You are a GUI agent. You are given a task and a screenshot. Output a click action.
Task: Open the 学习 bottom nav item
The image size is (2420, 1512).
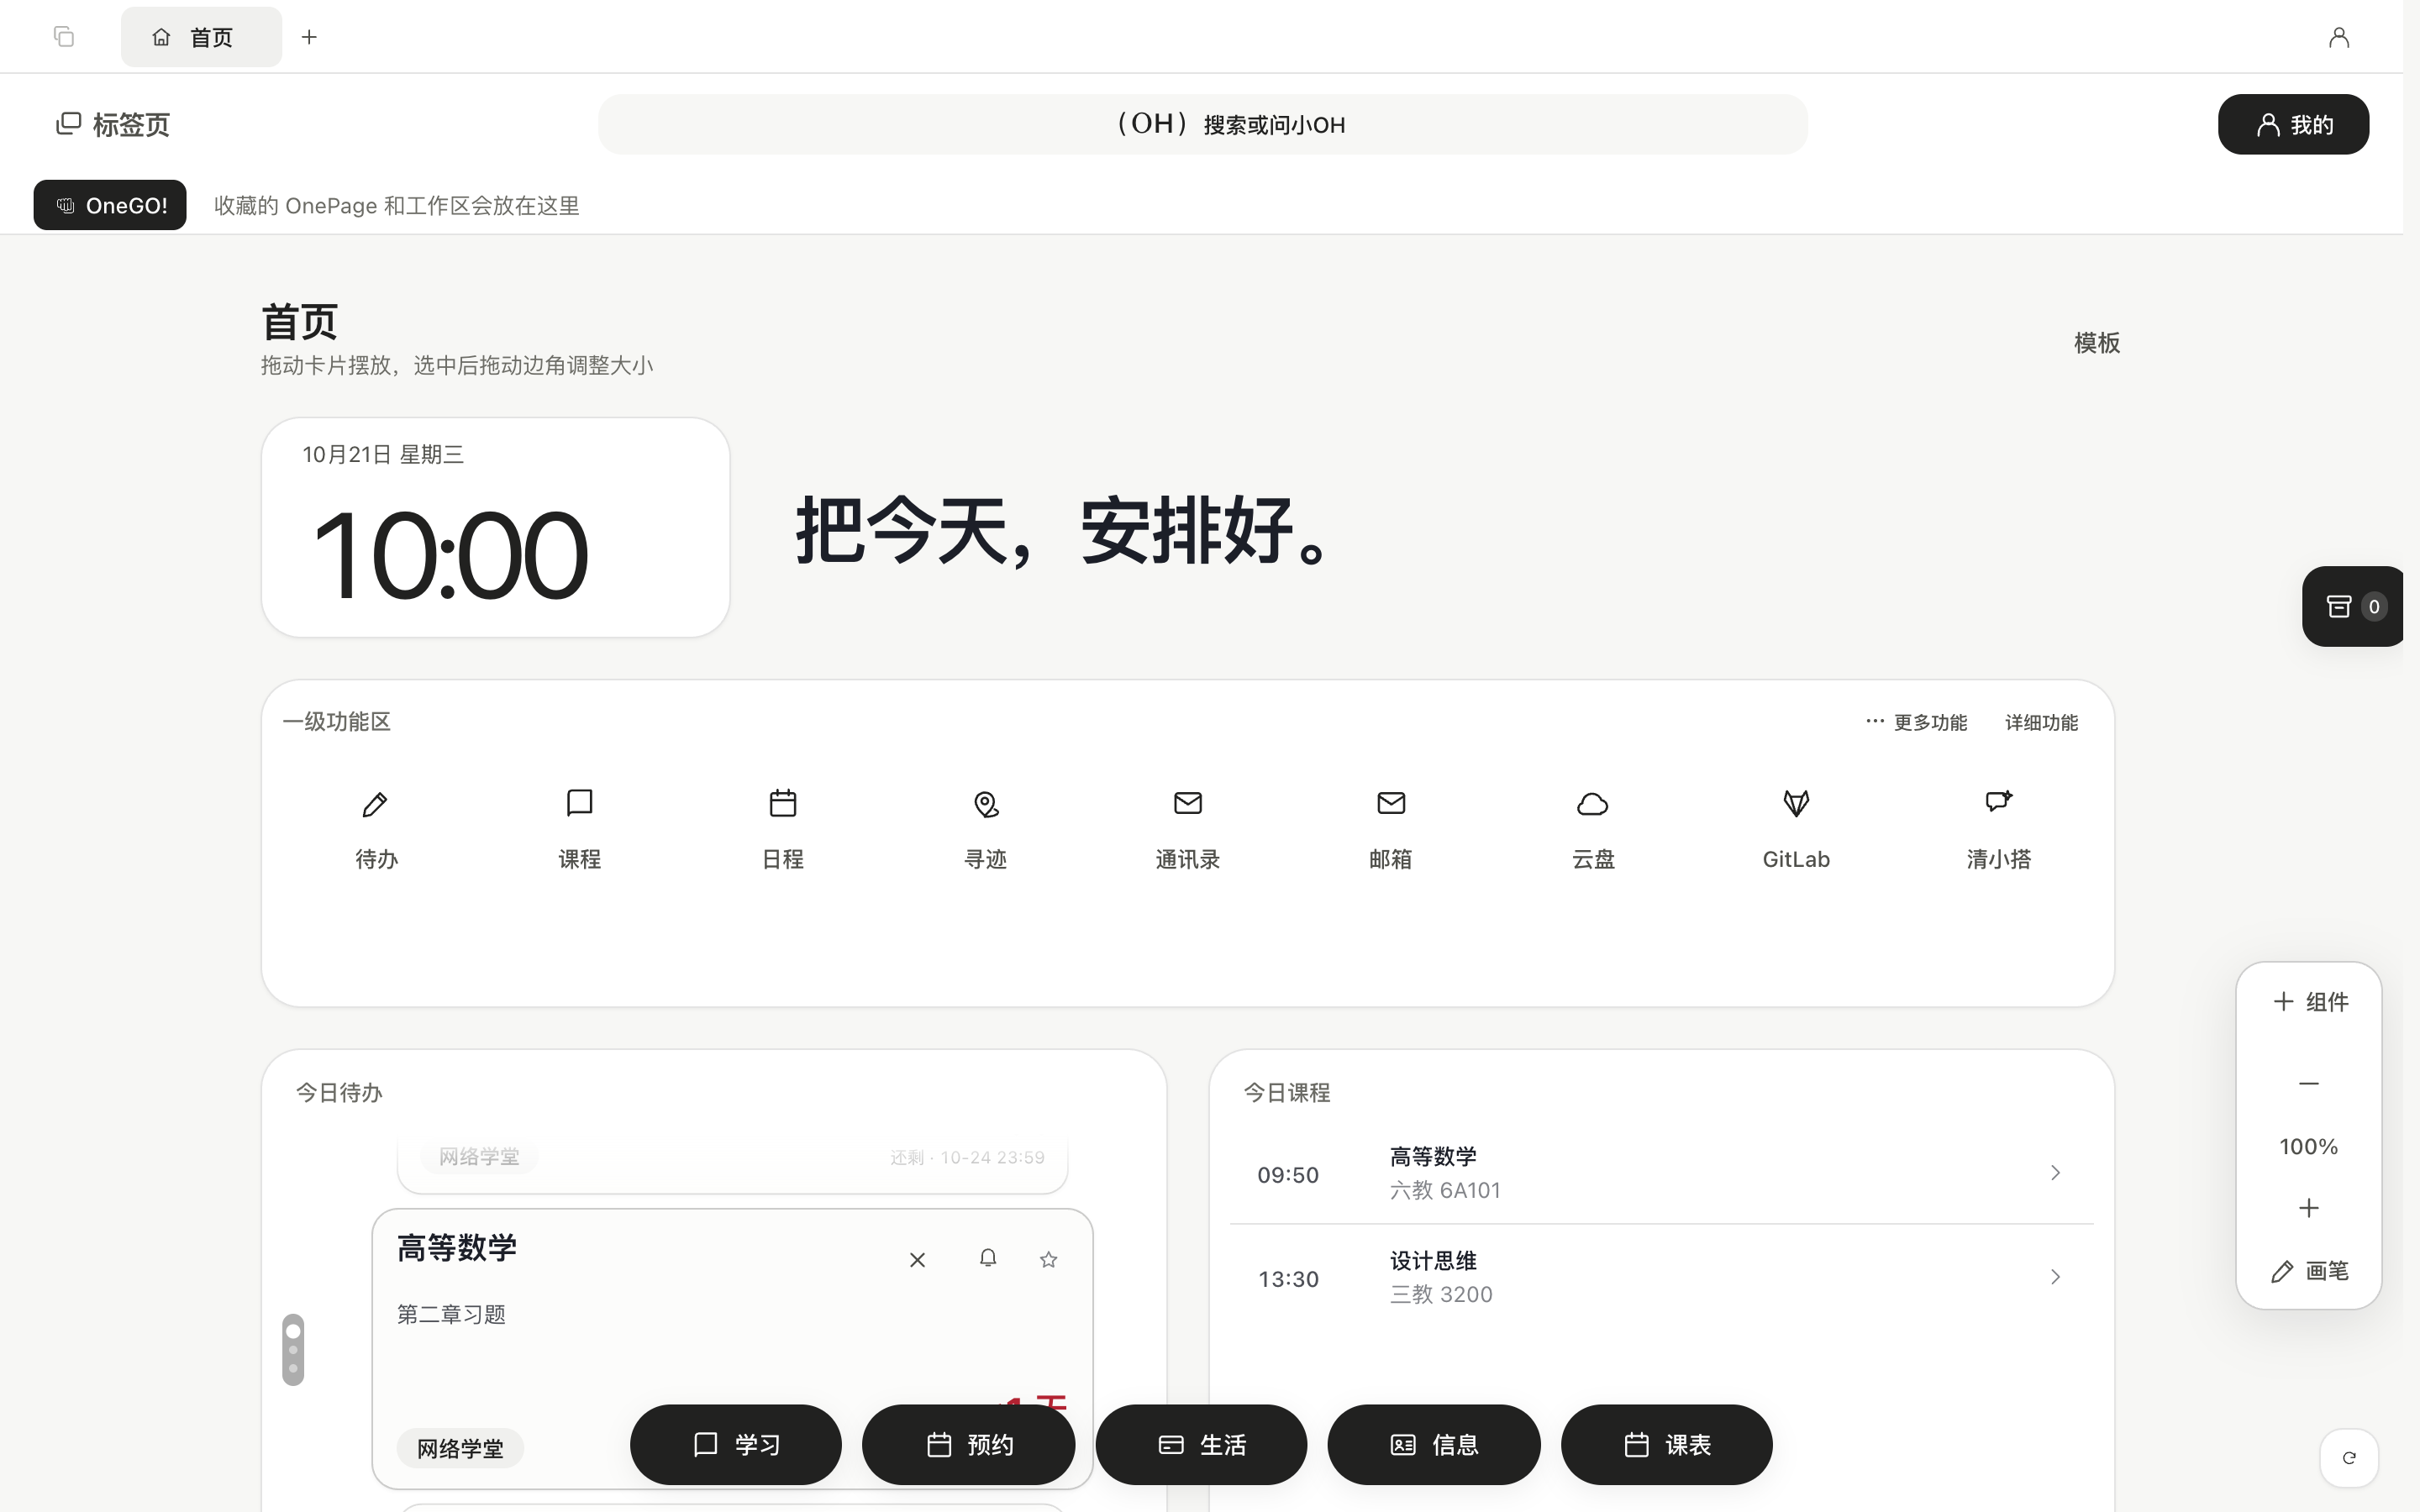coord(736,1444)
